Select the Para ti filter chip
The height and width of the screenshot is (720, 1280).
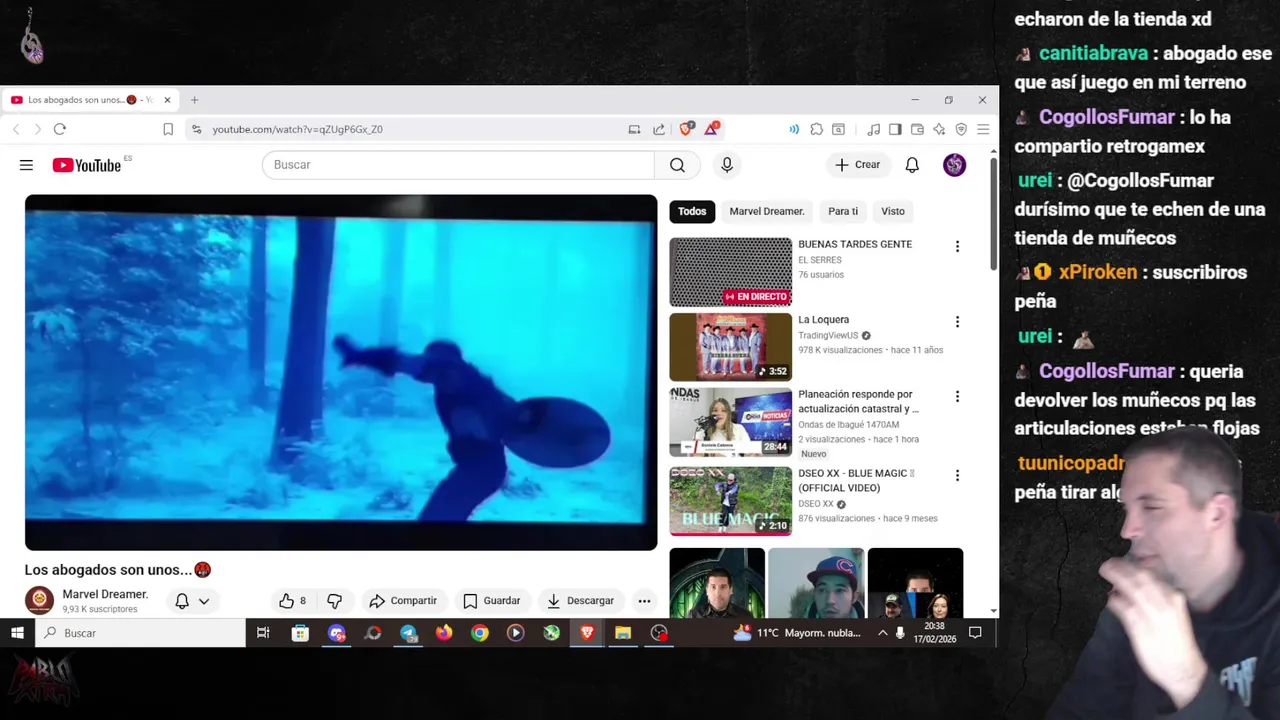point(843,211)
